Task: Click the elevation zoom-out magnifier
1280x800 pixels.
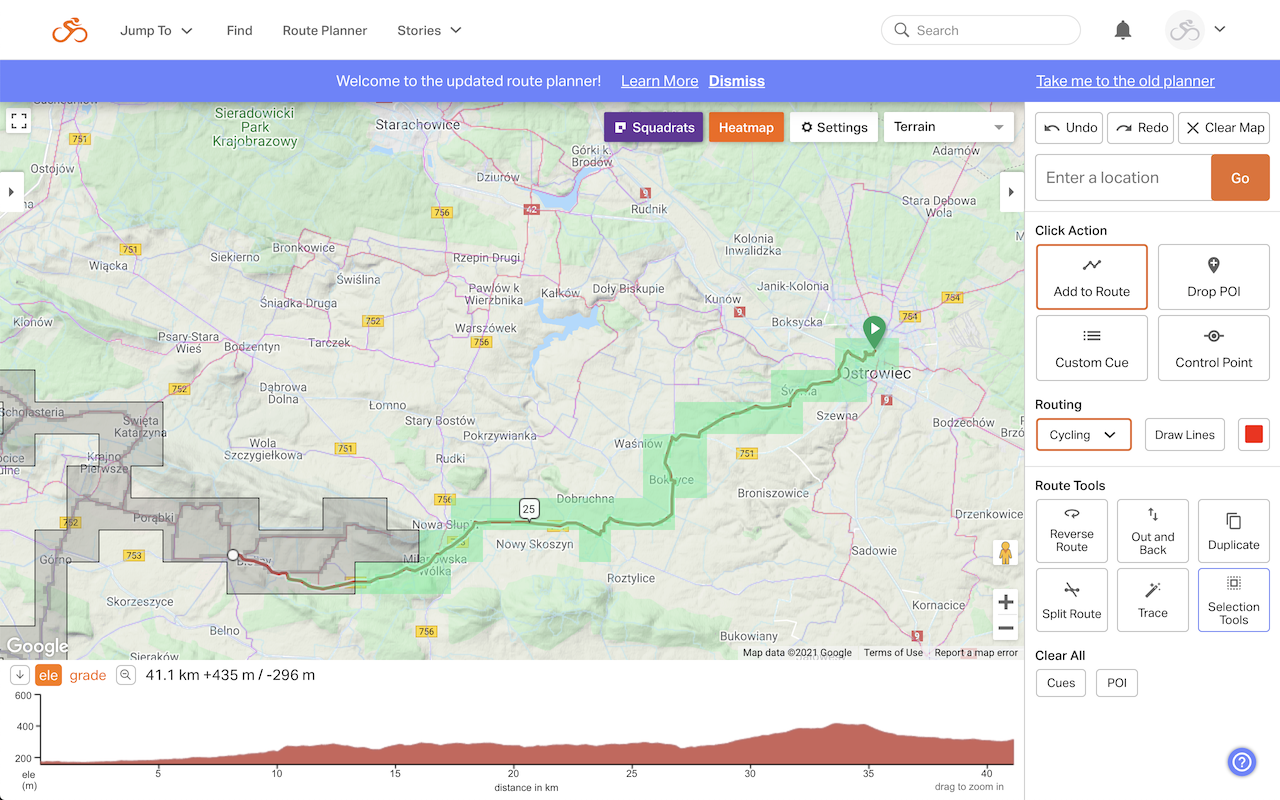Action: (x=126, y=675)
